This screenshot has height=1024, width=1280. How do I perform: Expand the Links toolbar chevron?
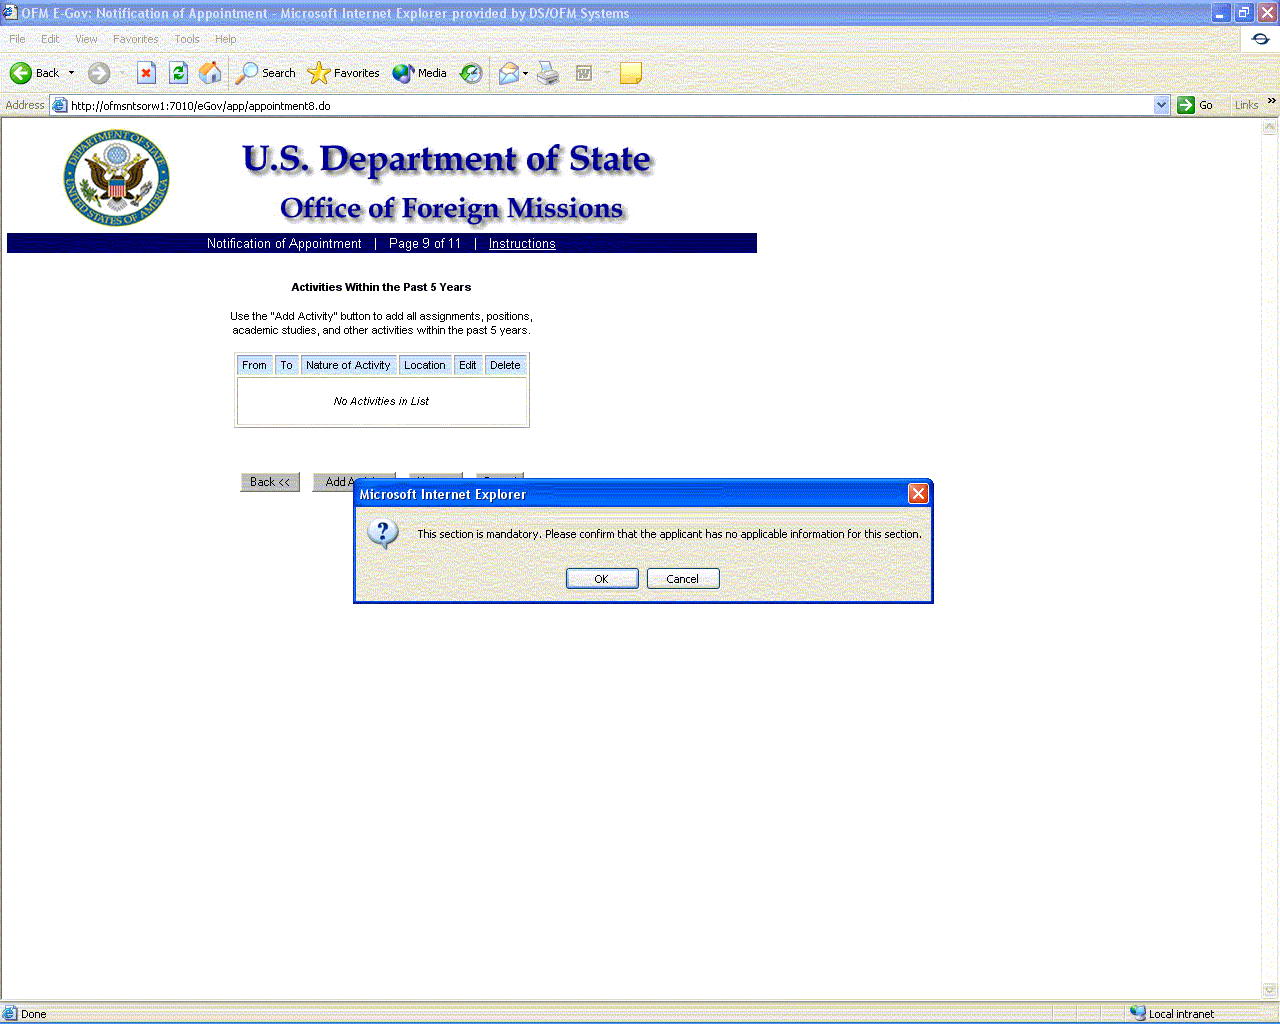pos(1272,101)
